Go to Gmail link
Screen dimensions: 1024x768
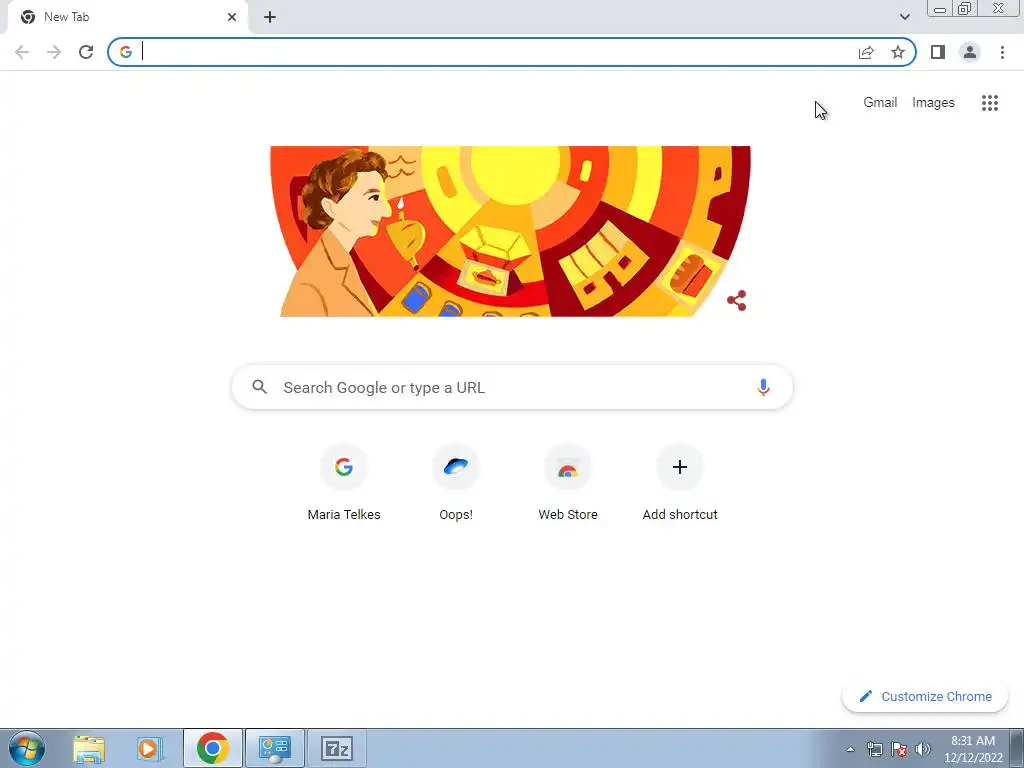(880, 103)
